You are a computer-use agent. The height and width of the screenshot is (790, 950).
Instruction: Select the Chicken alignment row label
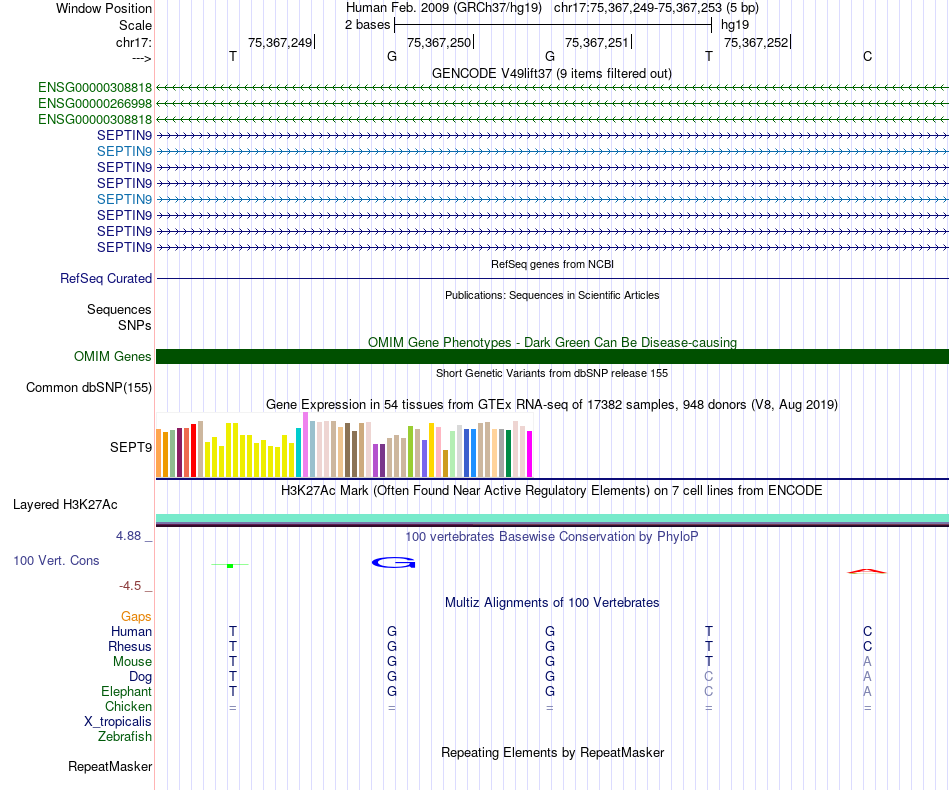[x=128, y=706]
